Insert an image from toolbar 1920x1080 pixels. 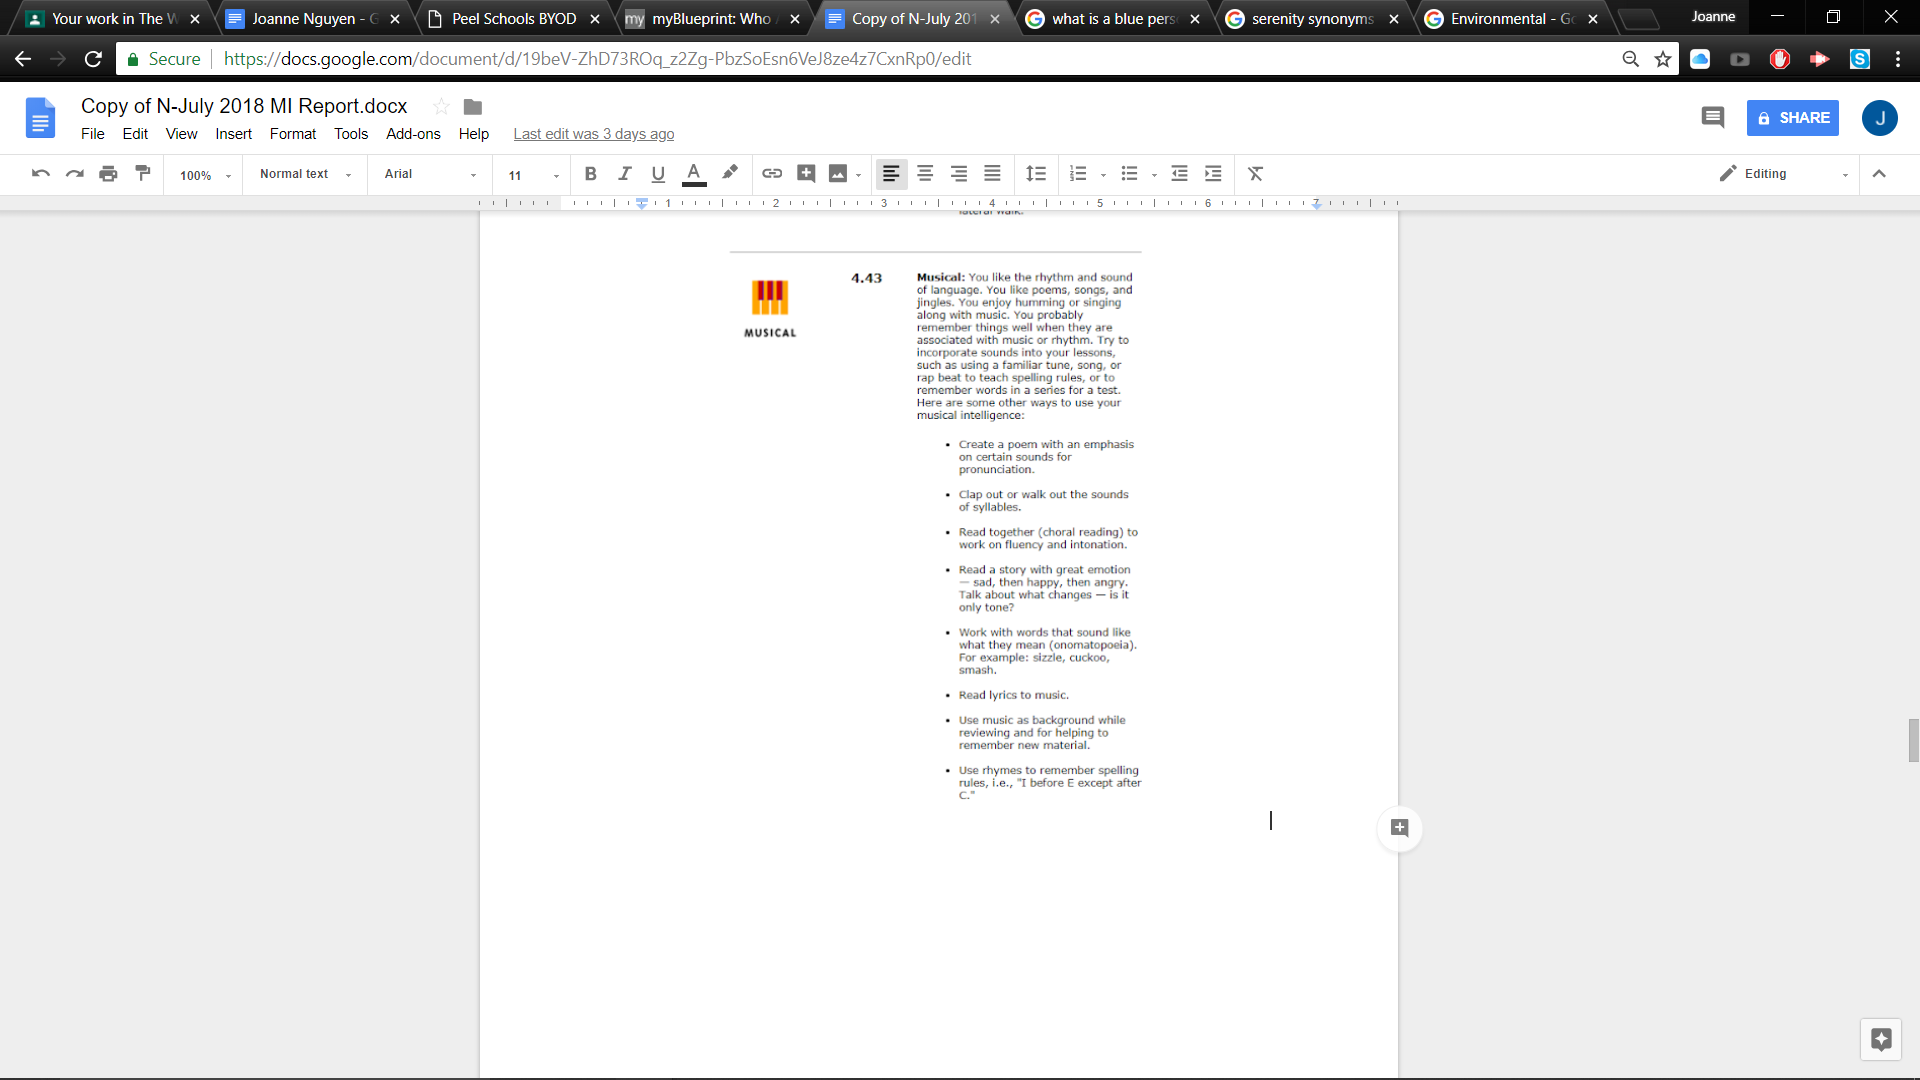point(838,174)
